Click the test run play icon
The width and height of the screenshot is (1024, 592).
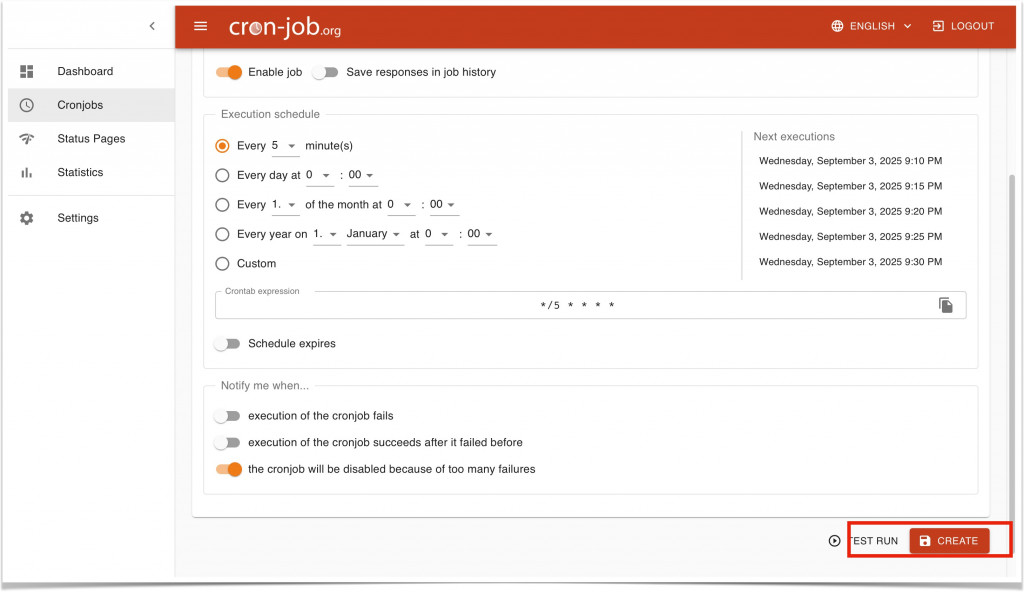[x=835, y=541]
